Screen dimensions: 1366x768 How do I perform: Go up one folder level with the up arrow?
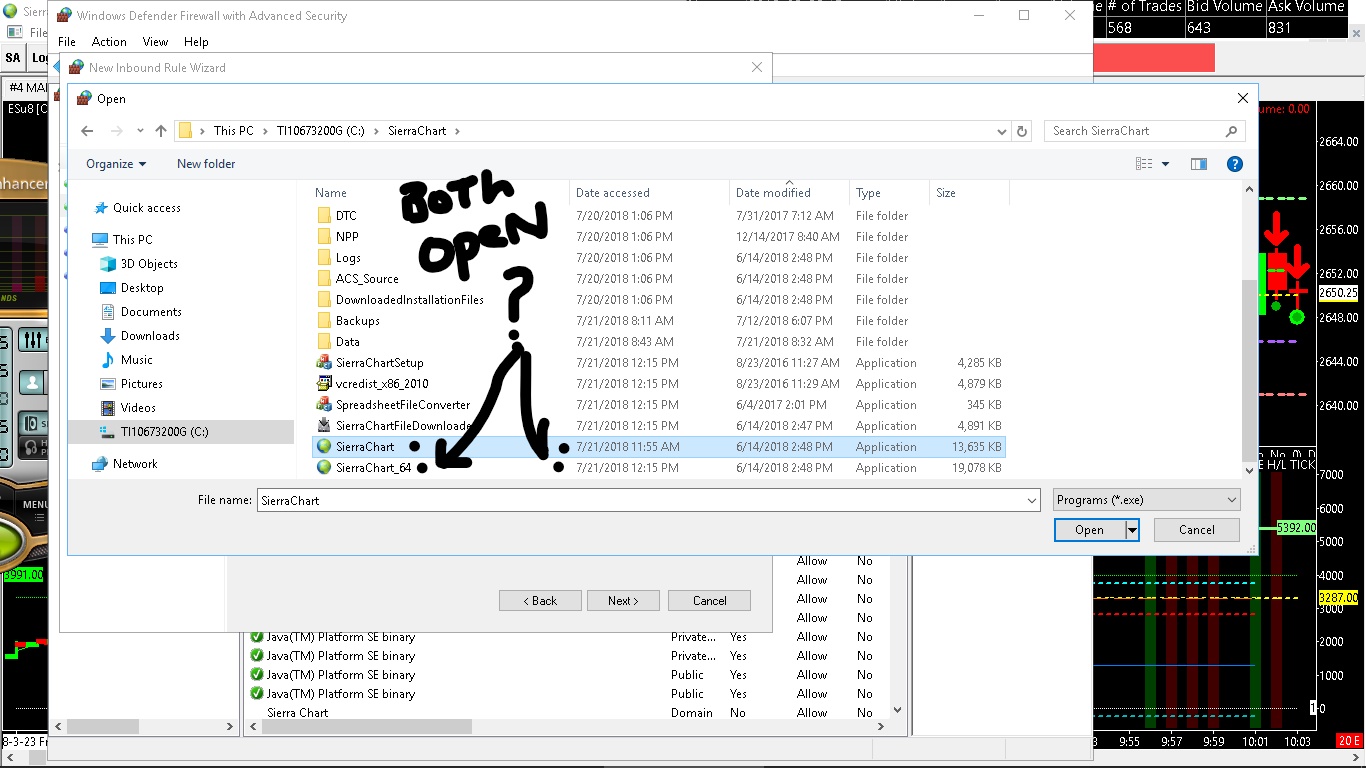(x=161, y=131)
